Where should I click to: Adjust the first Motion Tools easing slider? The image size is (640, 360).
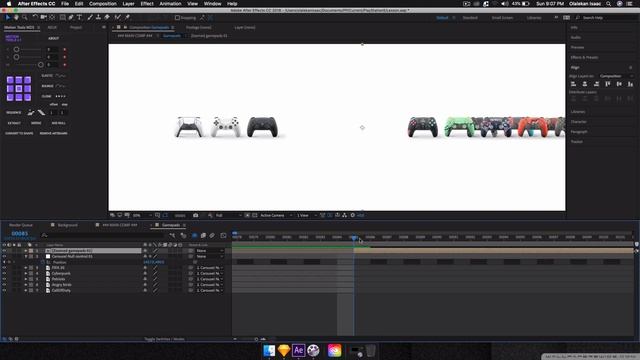coord(16,49)
